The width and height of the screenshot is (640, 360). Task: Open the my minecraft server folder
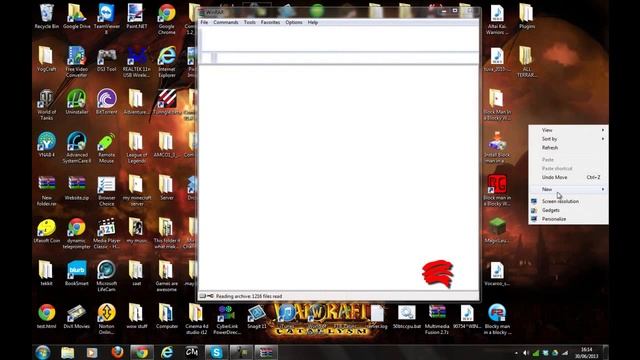click(136, 191)
